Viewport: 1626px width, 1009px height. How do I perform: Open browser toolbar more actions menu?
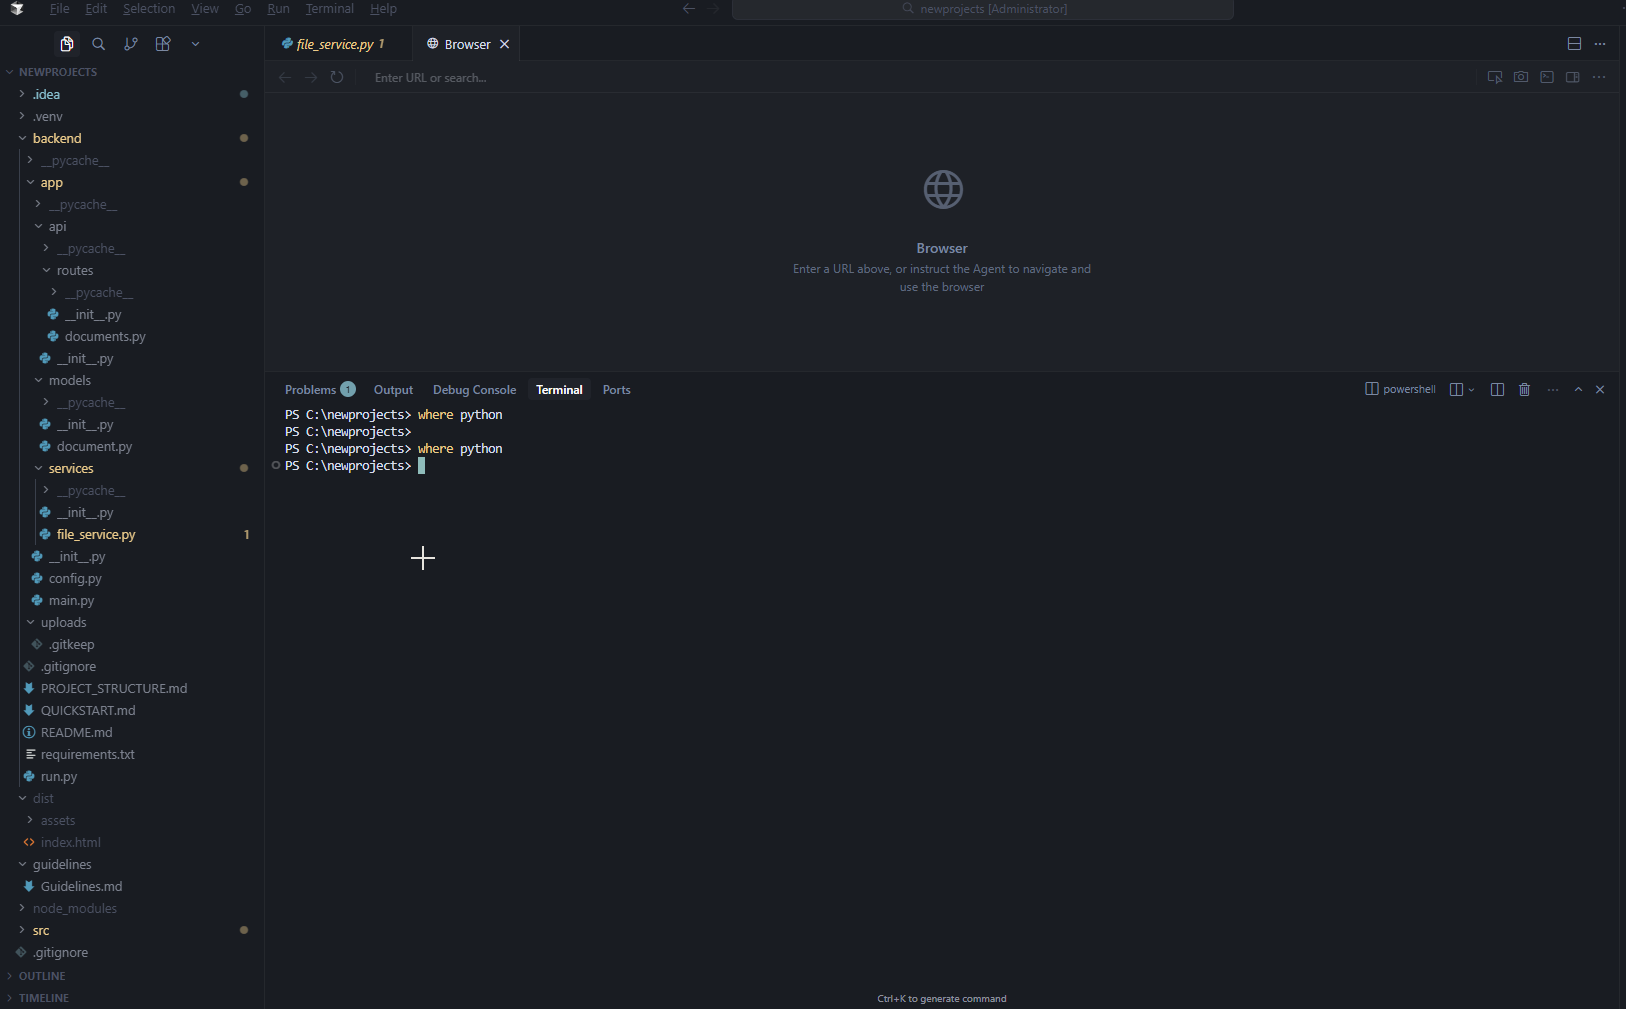tap(1599, 77)
